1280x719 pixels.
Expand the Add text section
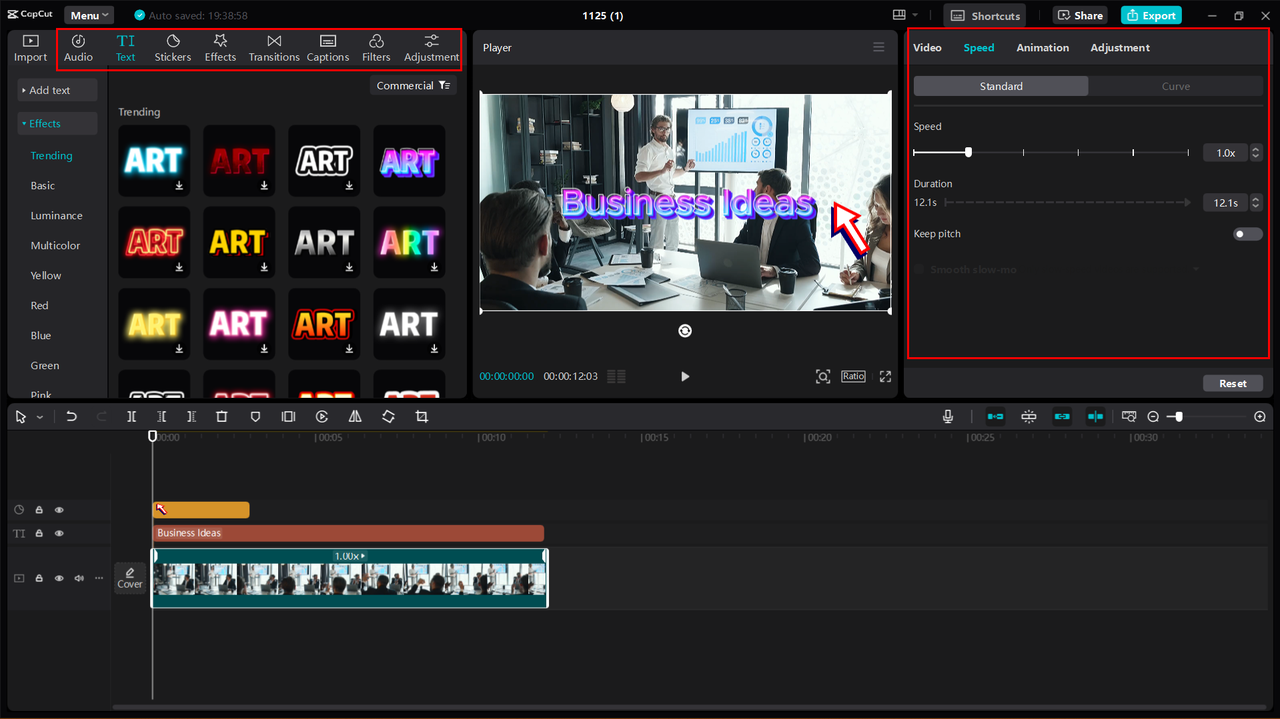click(58, 90)
